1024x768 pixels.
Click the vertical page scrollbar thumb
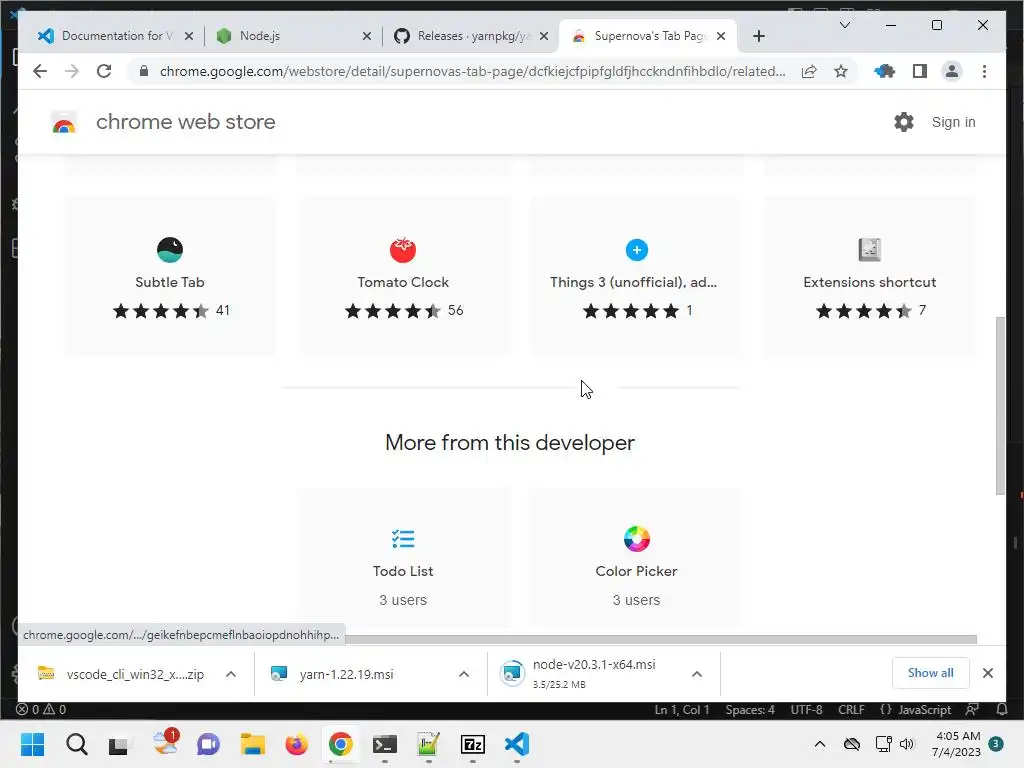pyautogui.click(x=1000, y=406)
